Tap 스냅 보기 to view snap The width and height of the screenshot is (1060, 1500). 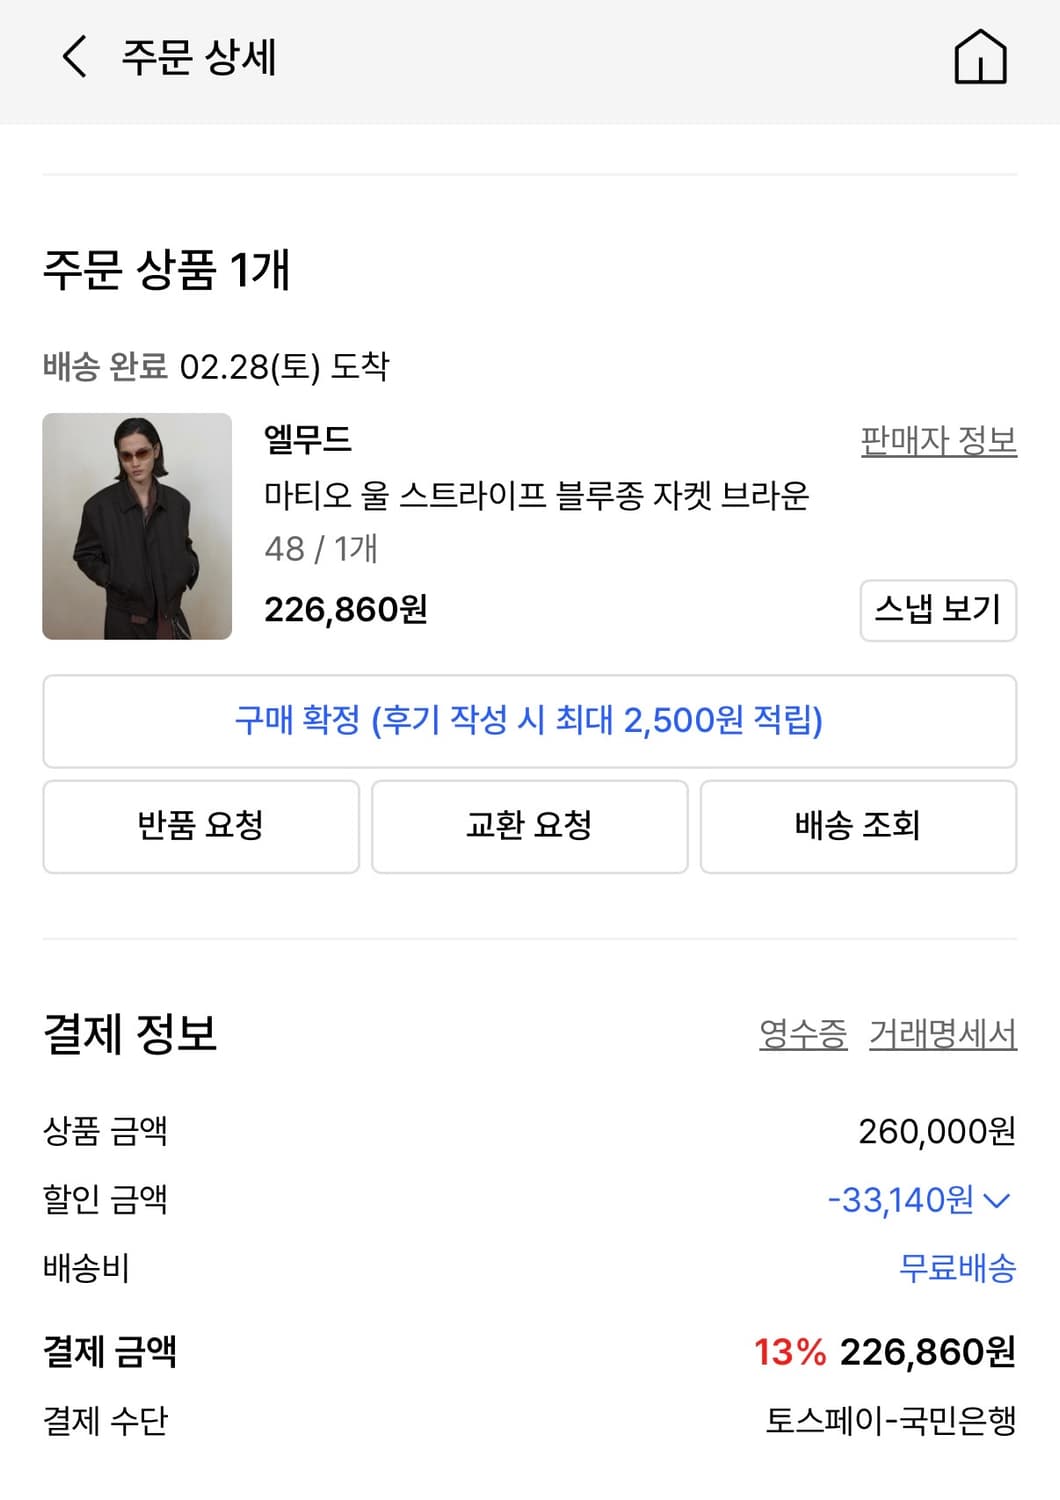click(x=938, y=611)
